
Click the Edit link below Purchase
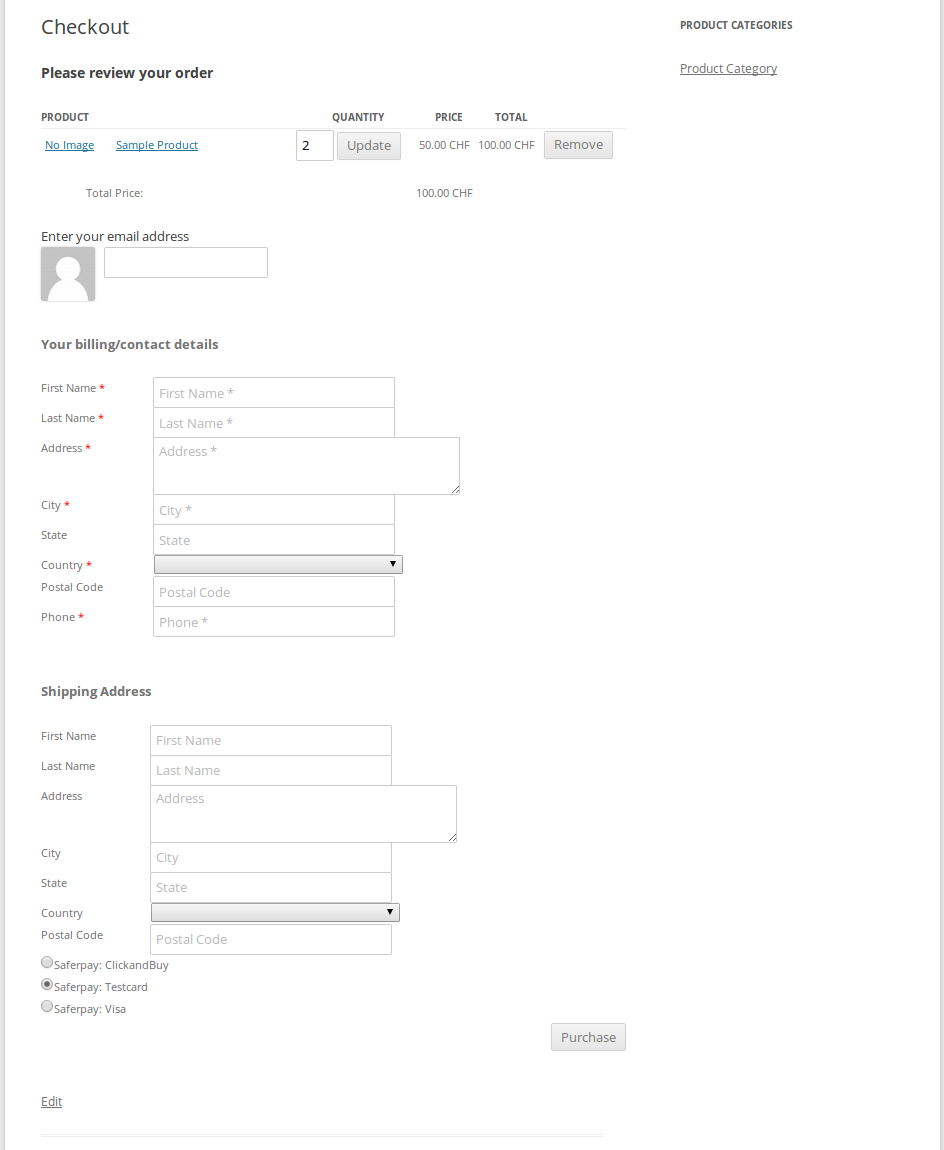51,1101
